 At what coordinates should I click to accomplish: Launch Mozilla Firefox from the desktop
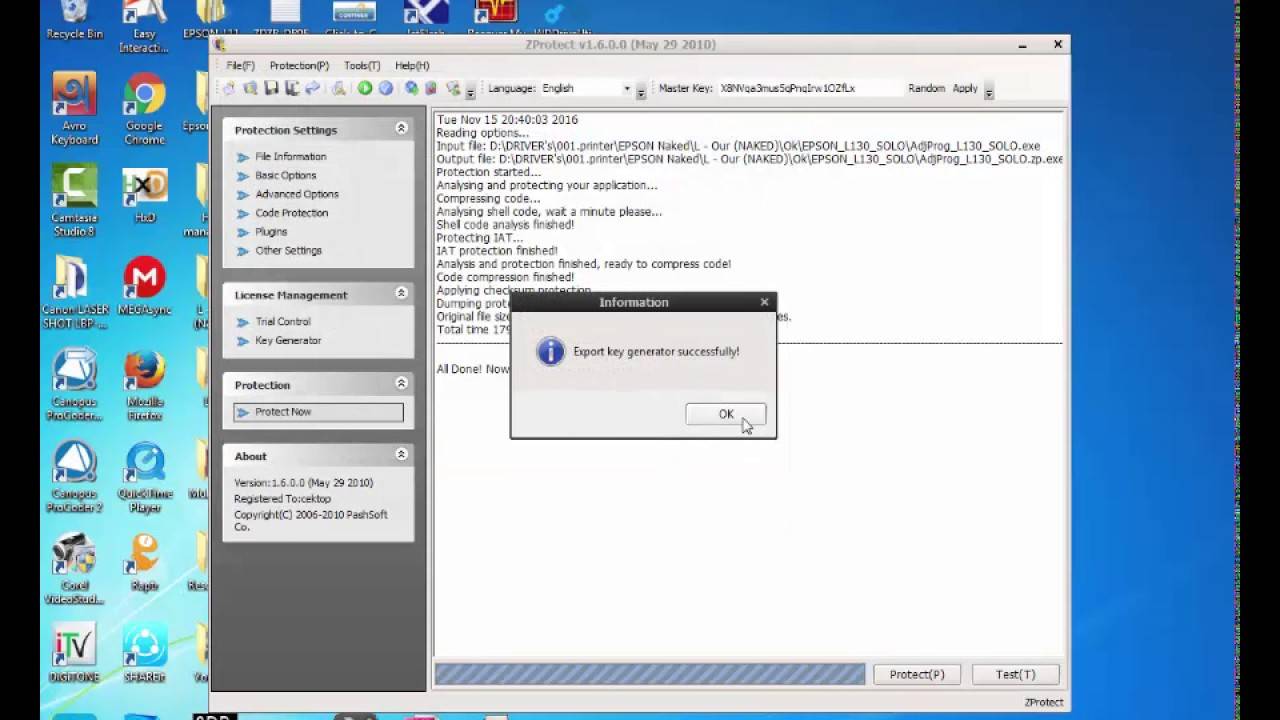pos(145,386)
